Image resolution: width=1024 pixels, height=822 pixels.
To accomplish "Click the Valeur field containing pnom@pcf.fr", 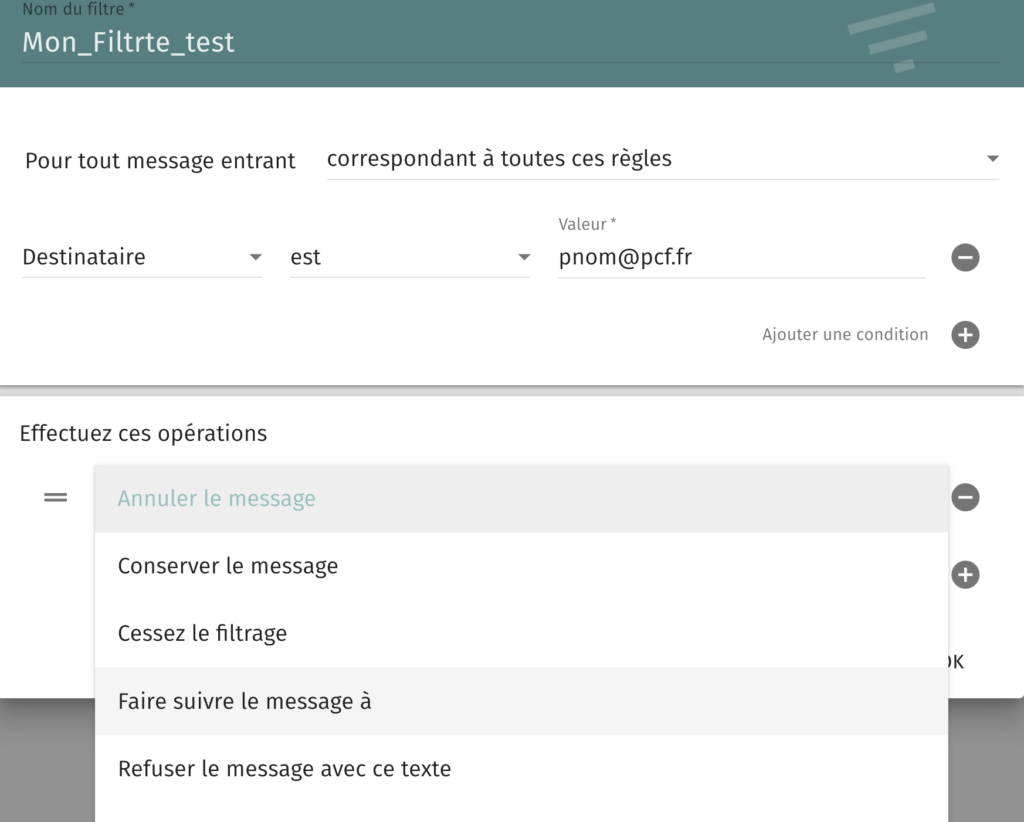I will [x=741, y=257].
